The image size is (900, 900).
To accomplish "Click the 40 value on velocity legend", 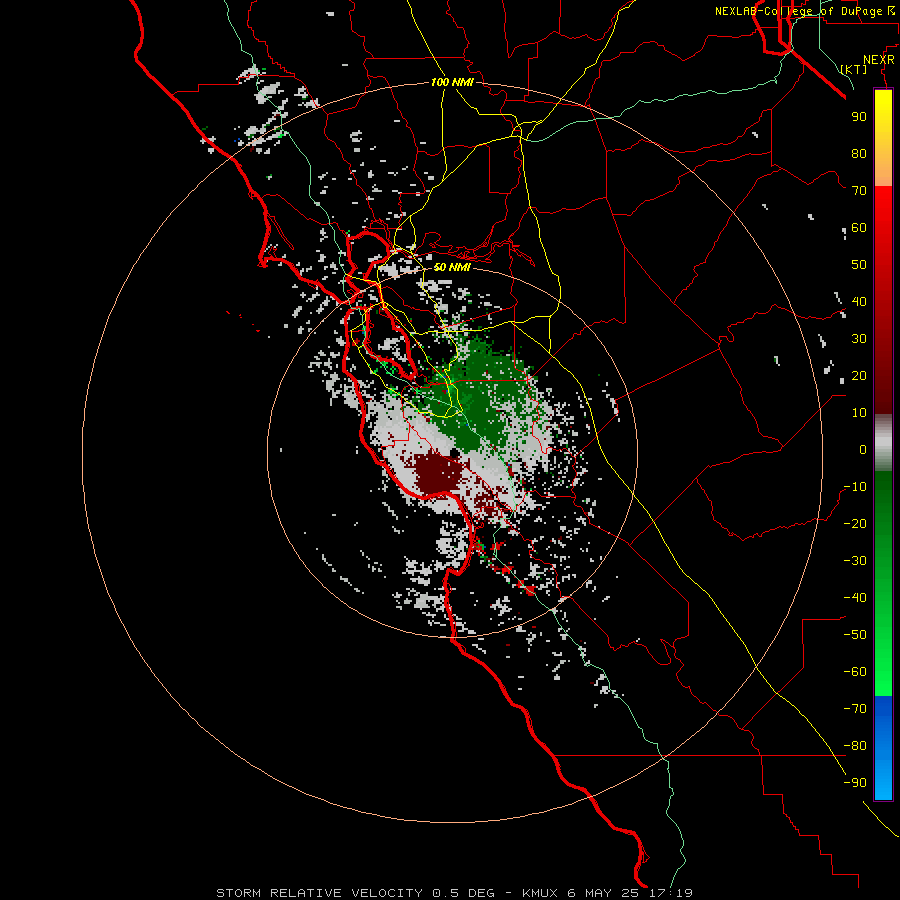I will click(859, 301).
